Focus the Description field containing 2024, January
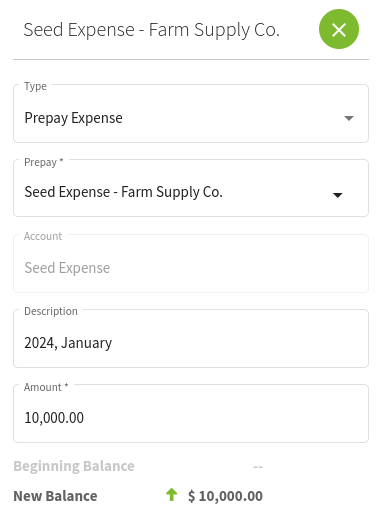The image size is (382, 525). coord(191,339)
